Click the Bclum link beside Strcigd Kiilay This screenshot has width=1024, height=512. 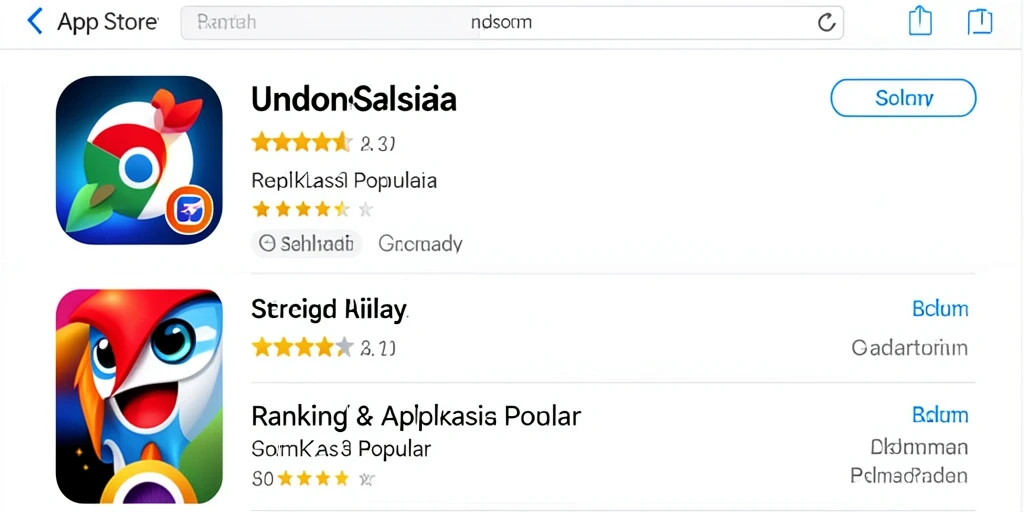click(x=940, y=309)
